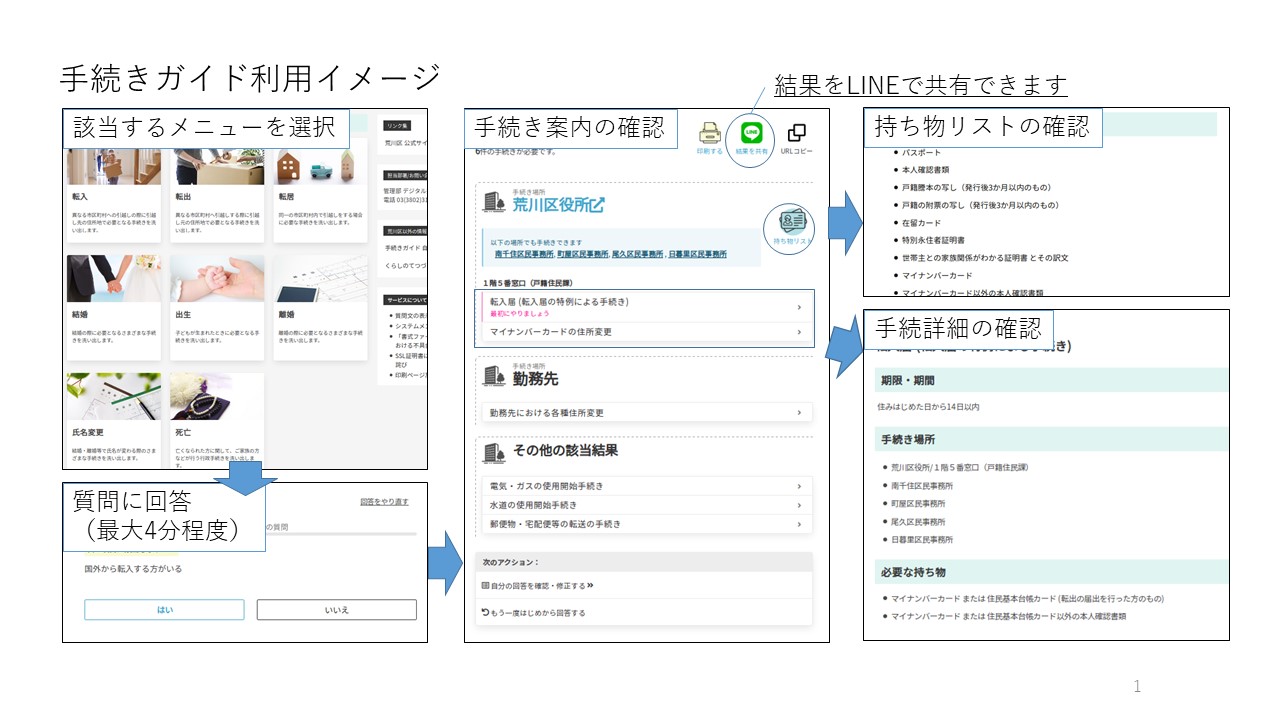This screenshot has height=720, width=1280.
Task: Click the question progress bar
Action: [341, 534]
